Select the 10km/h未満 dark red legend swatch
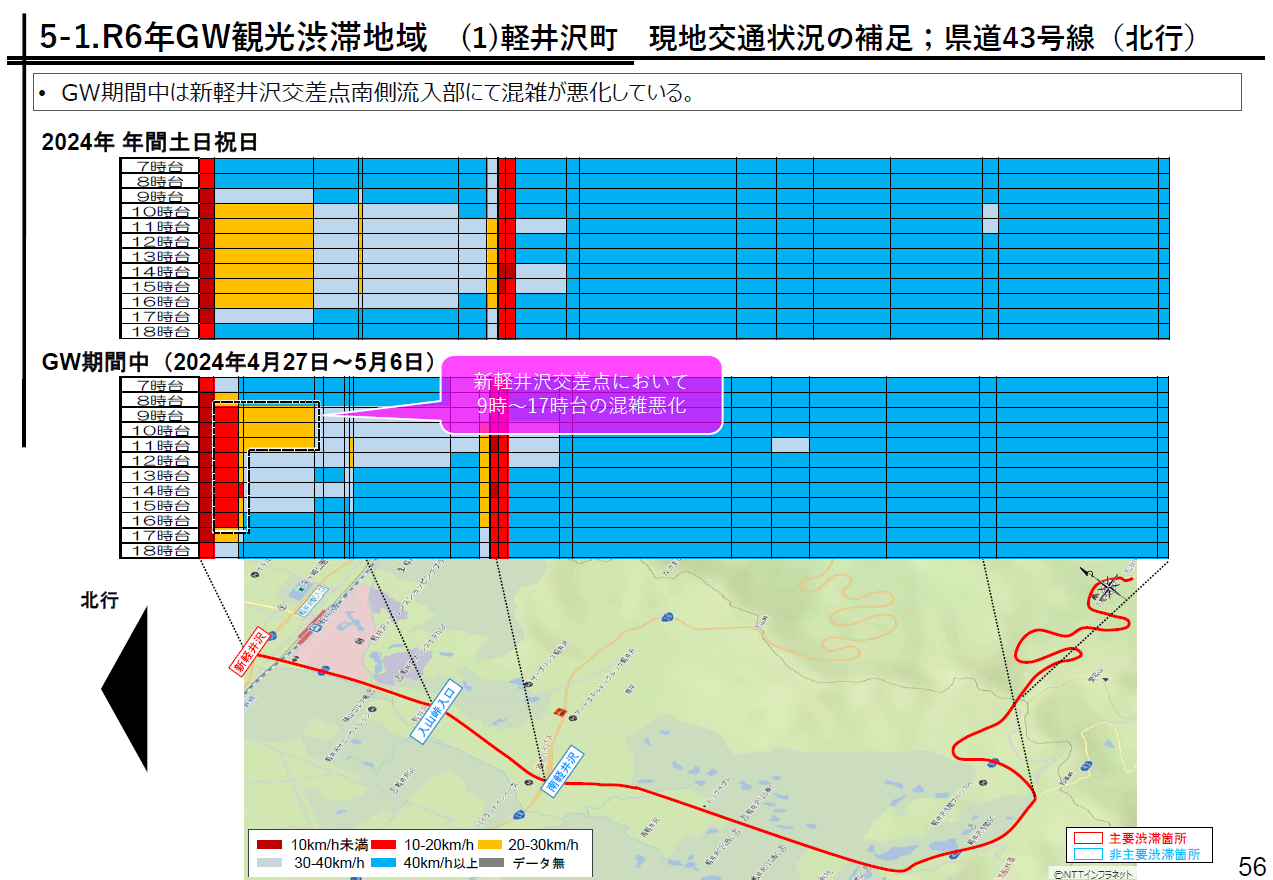Image resolution: width=1273 pixels, height=880 pixels. [269, 843]
